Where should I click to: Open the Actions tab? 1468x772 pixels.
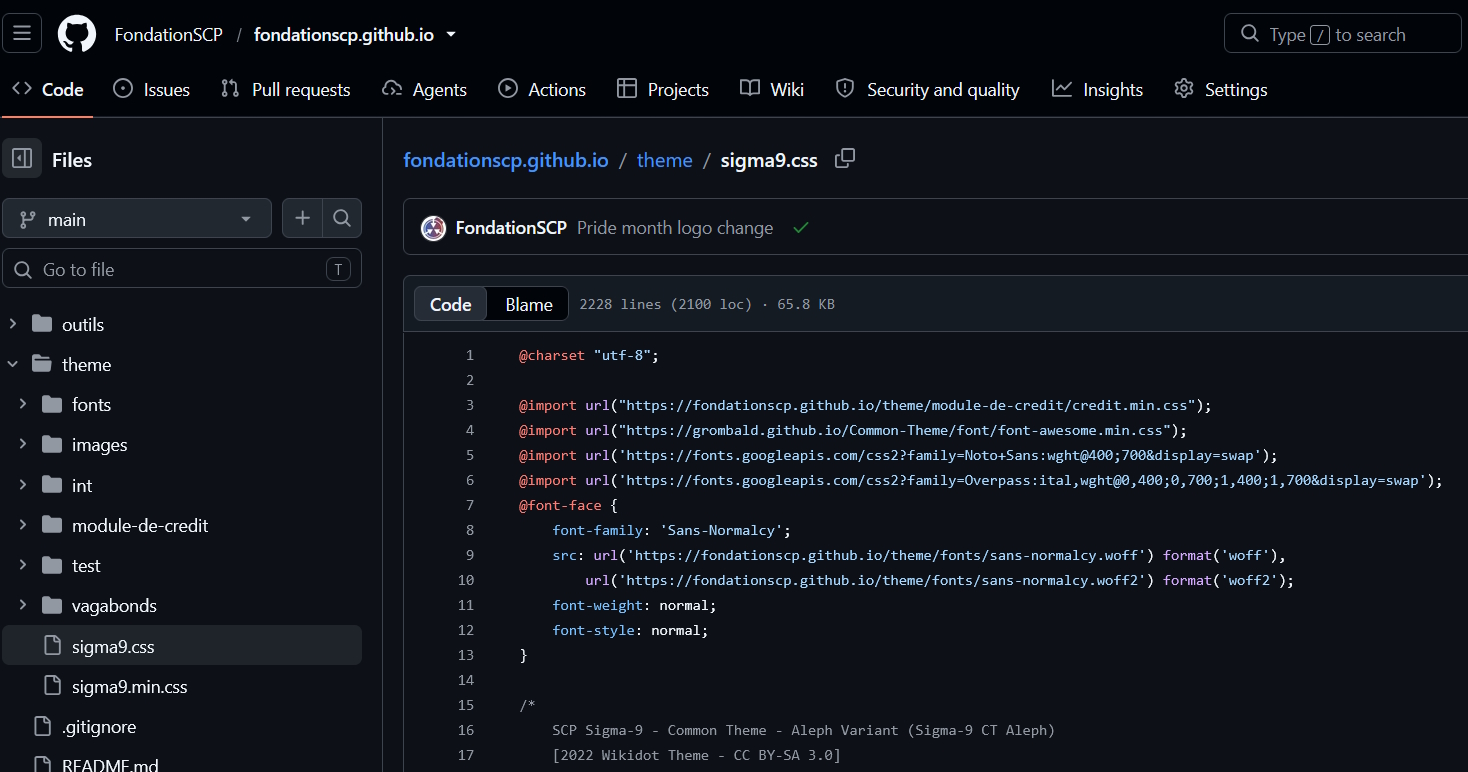[542, 89]
